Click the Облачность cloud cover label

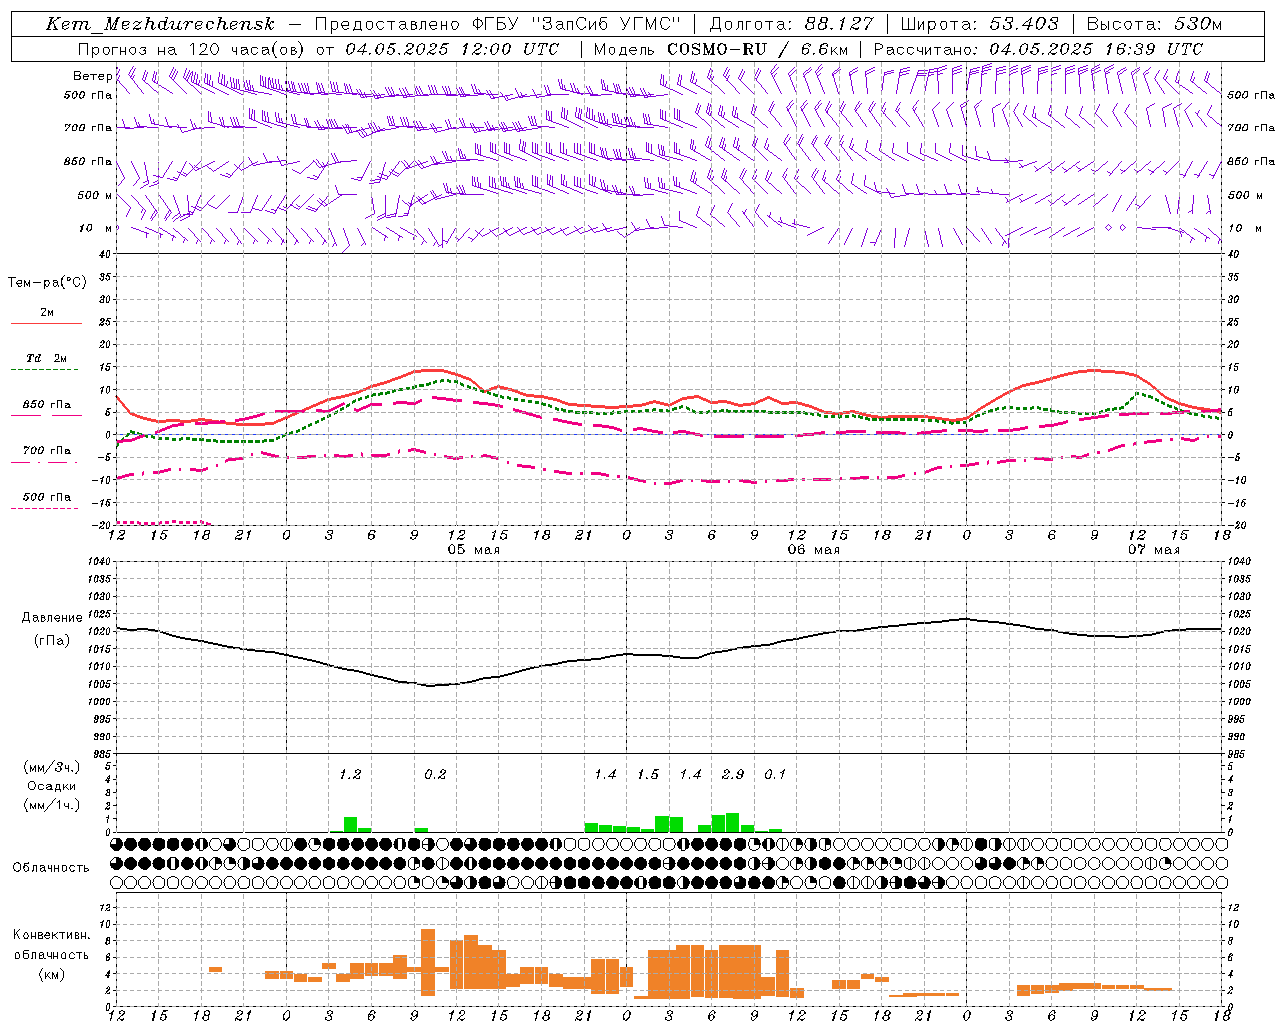pos(51,867)
